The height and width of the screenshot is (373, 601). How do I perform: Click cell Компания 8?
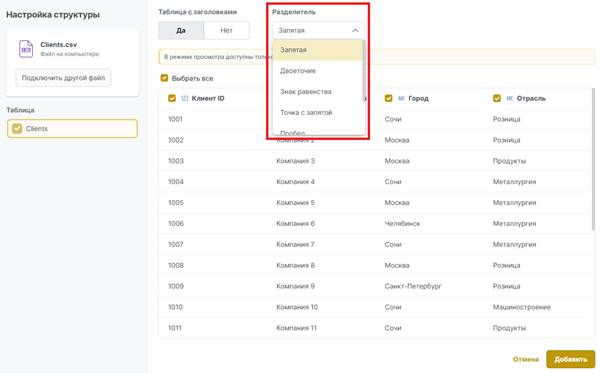(x=296, y=265)
